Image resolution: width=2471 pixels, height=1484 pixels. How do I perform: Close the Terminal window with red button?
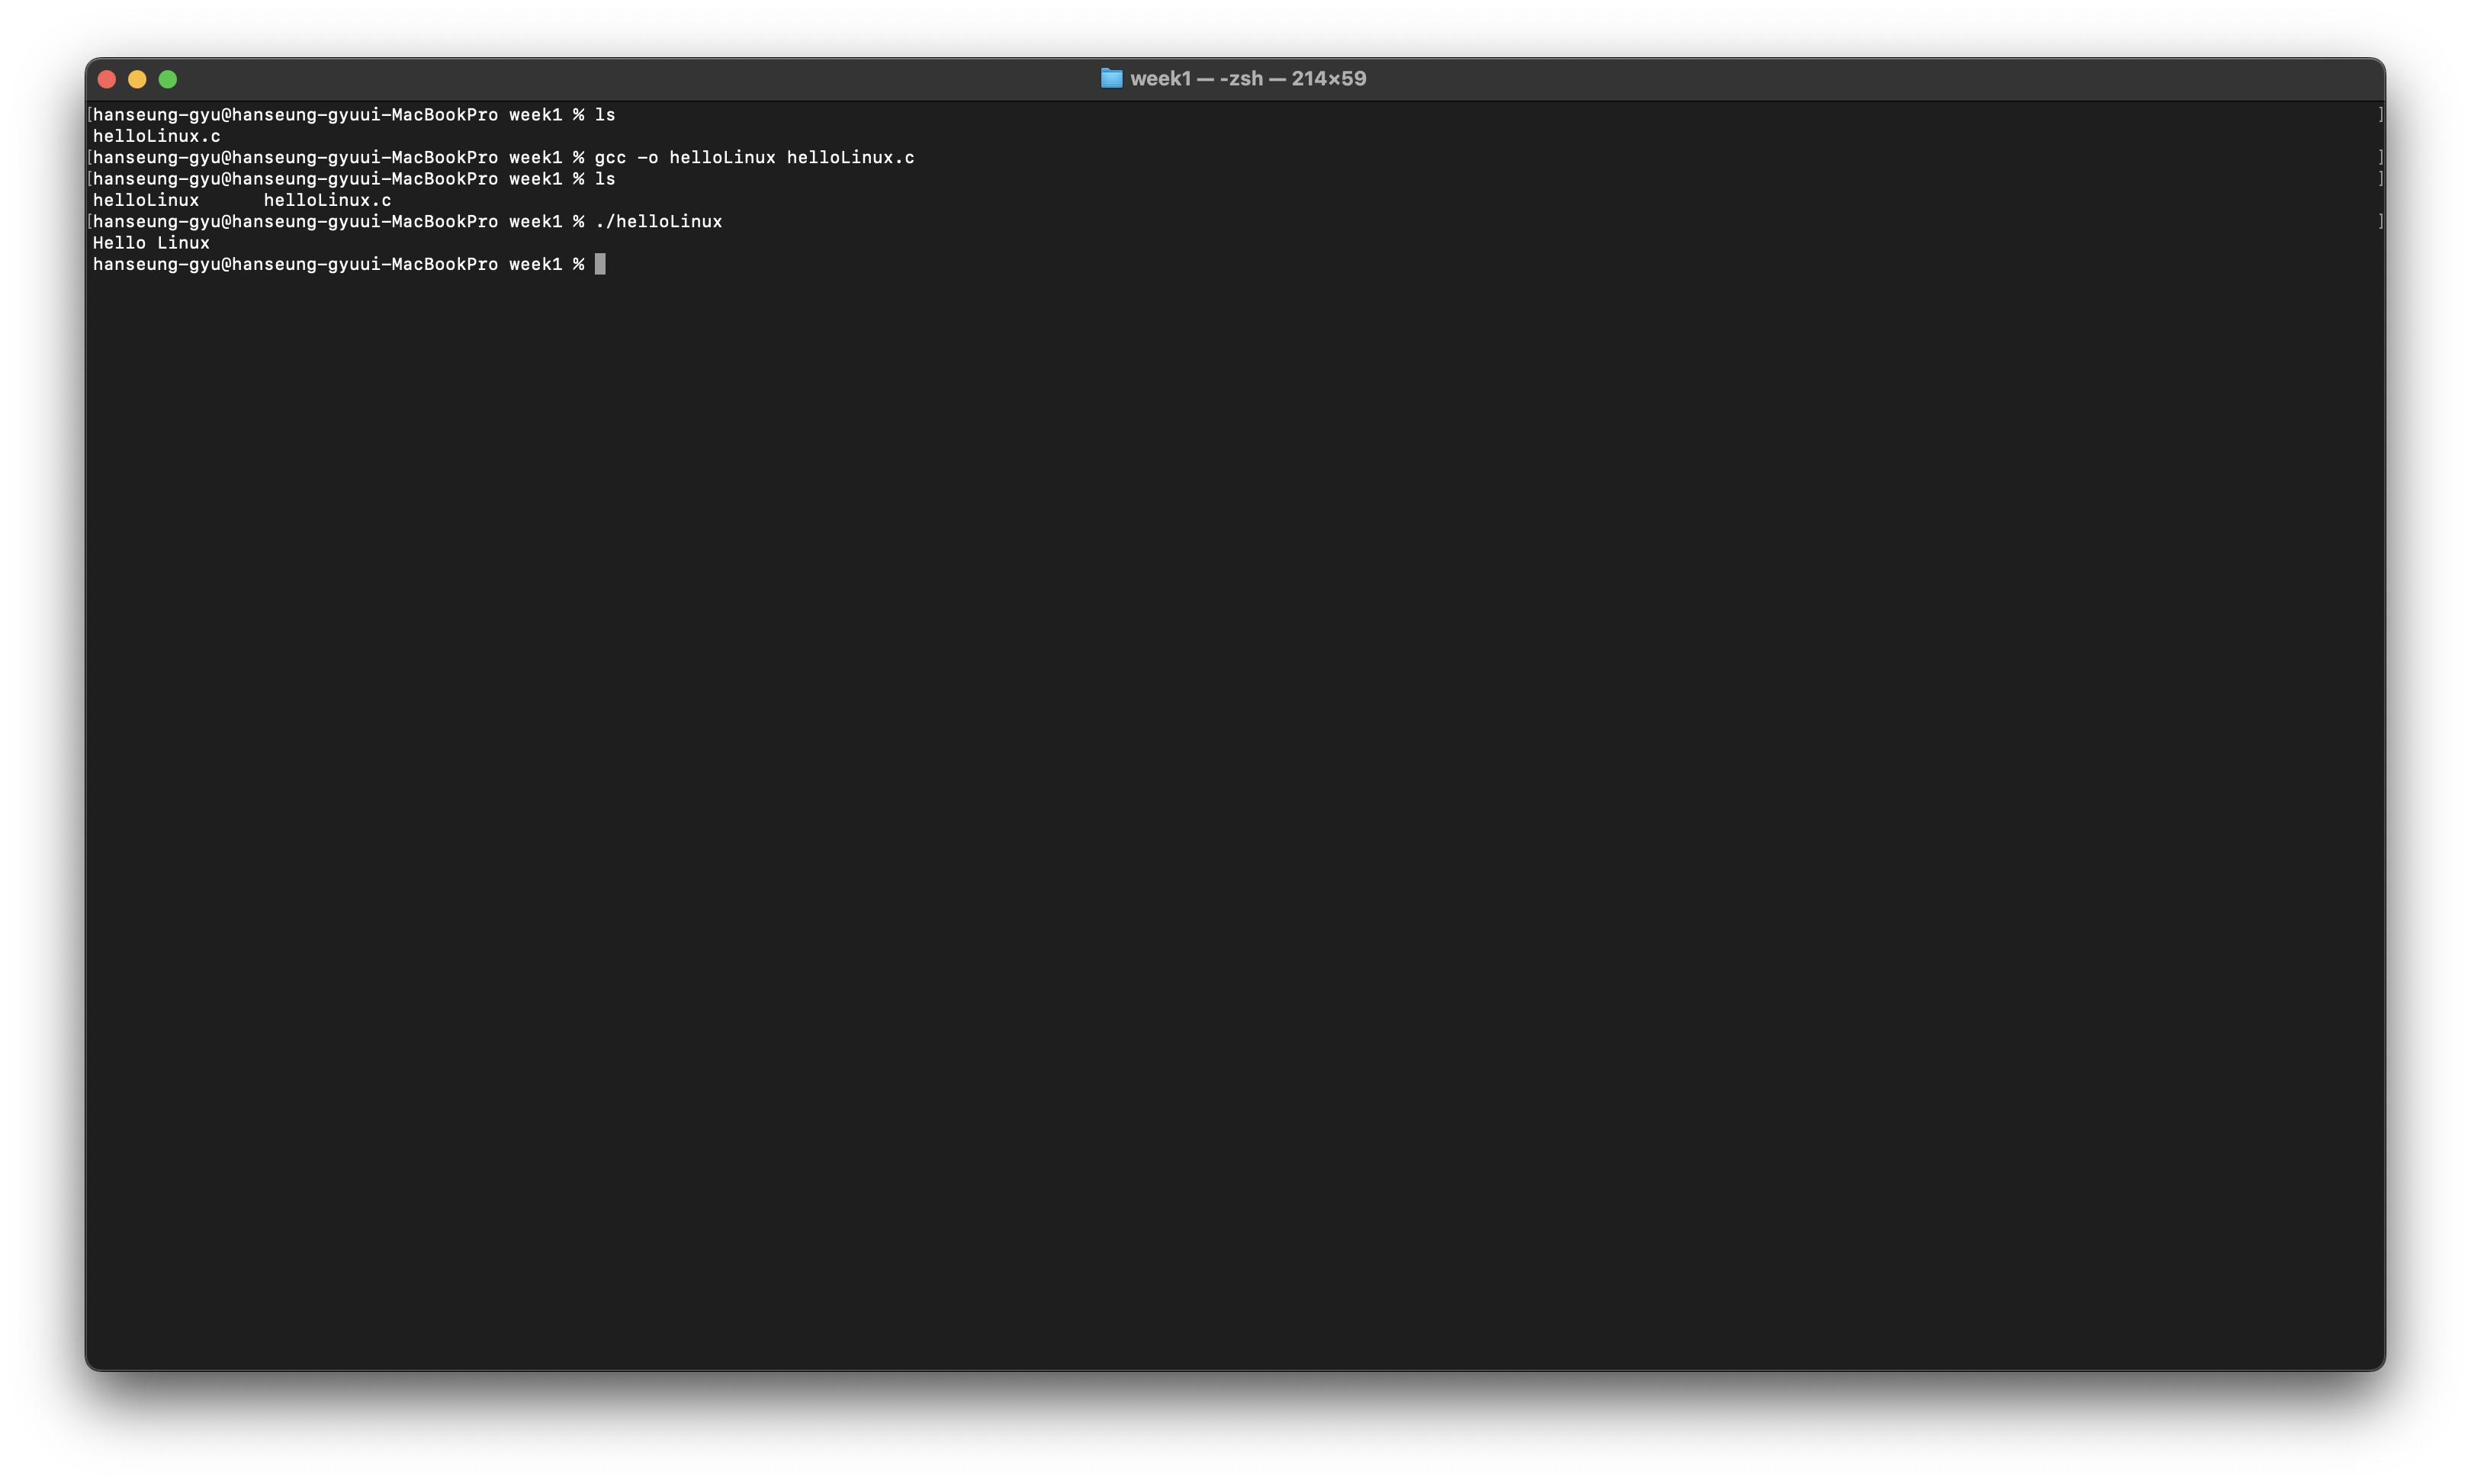tap(107, 79)
